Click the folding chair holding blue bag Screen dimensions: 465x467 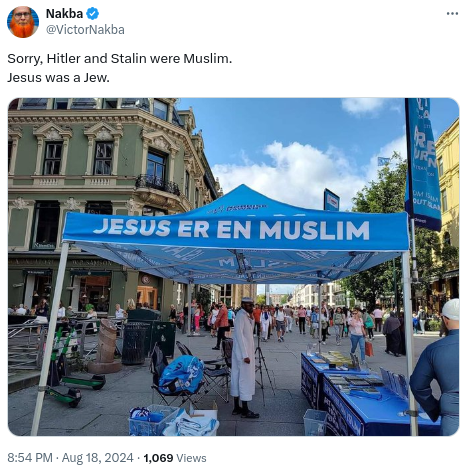(x=178, y=377)
